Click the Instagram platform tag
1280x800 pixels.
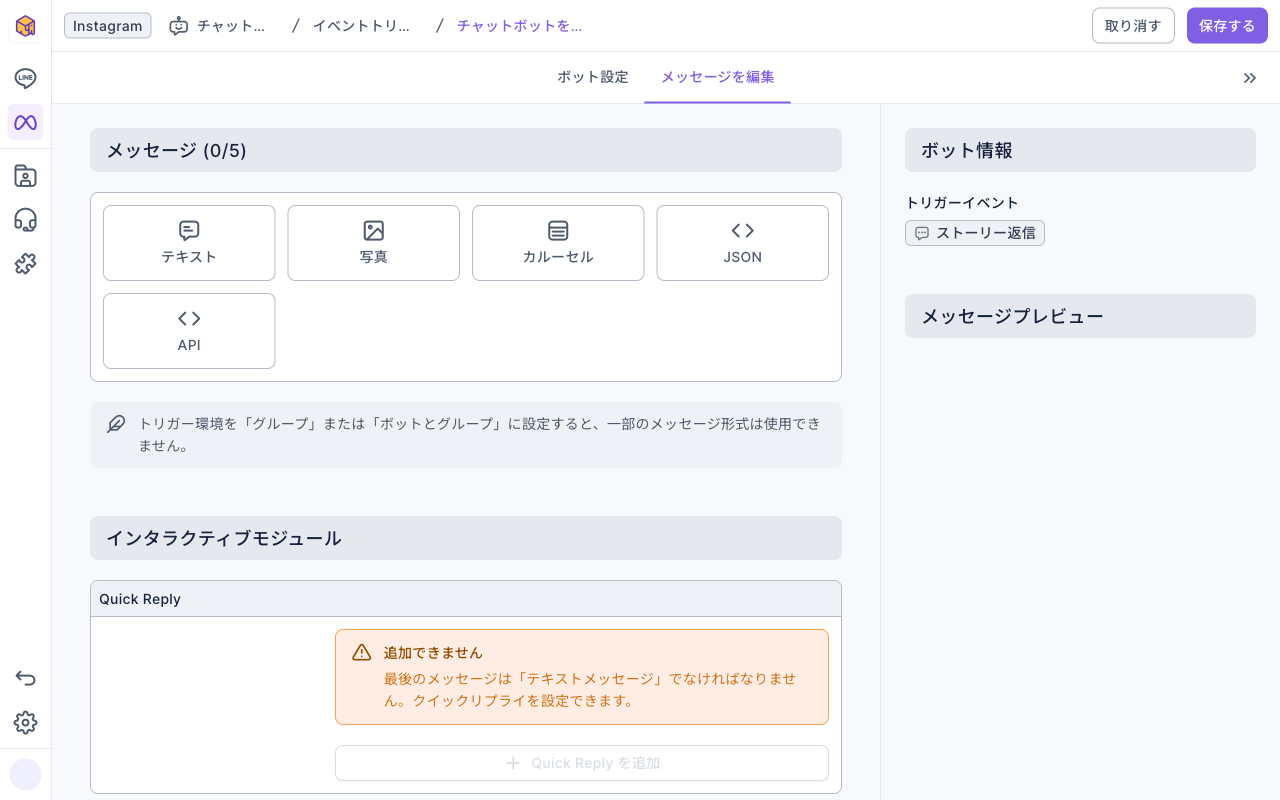pos(108,26)
